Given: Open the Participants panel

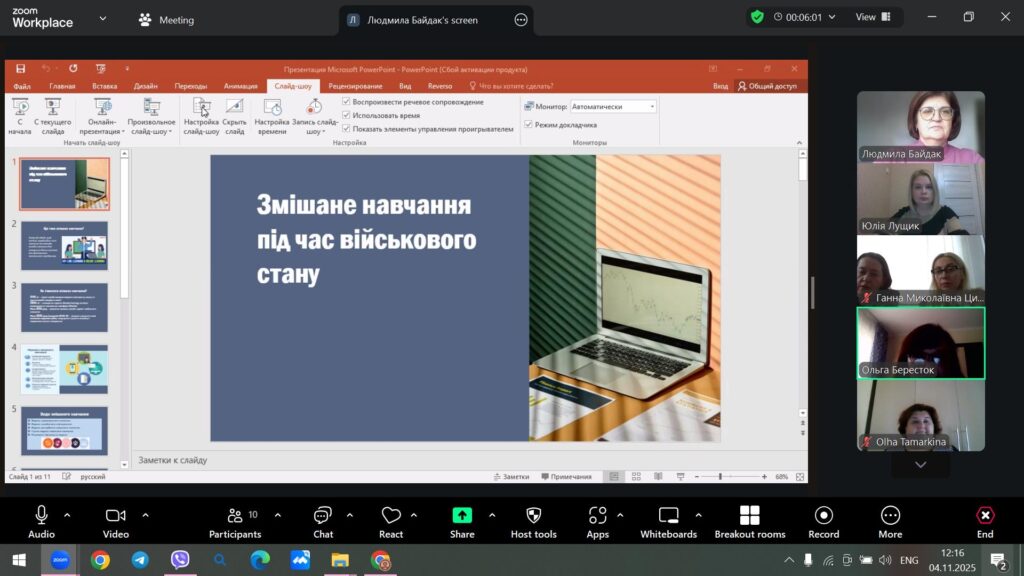Looking at the screenshot, I should 235,522.
